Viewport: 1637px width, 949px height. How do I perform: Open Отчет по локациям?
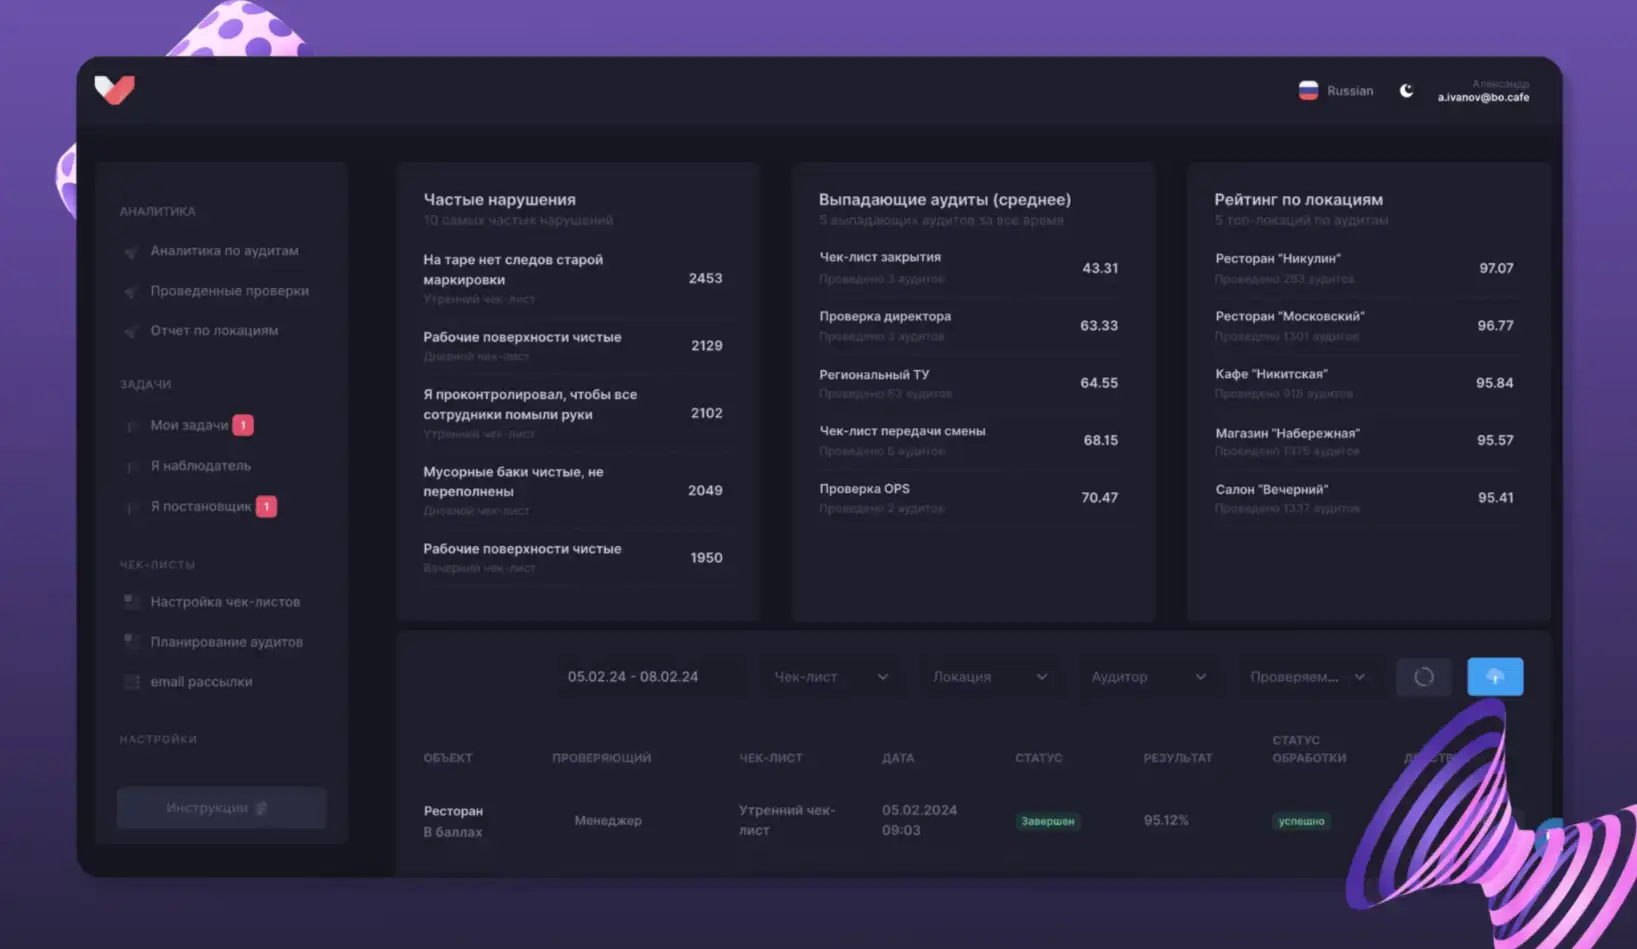[x=214, y=331]
